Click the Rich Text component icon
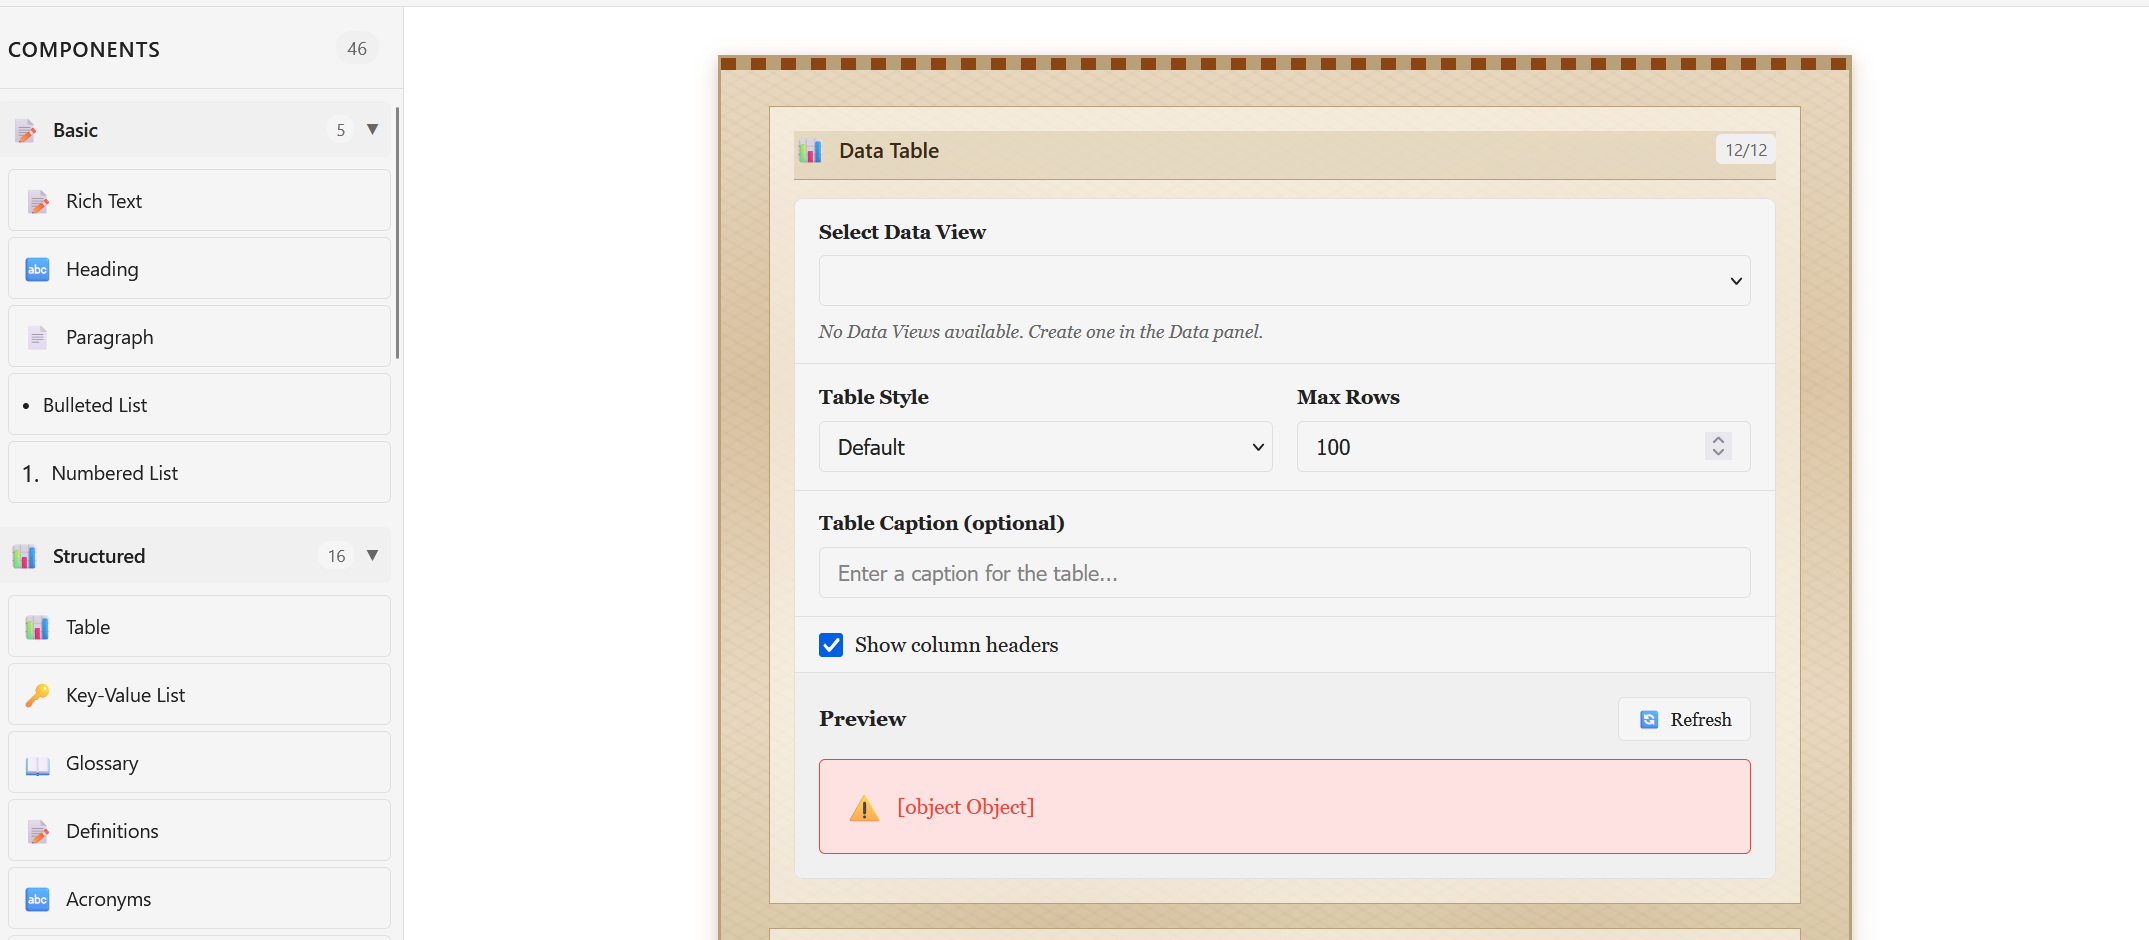2149x940 pixels. pos(38,202)
